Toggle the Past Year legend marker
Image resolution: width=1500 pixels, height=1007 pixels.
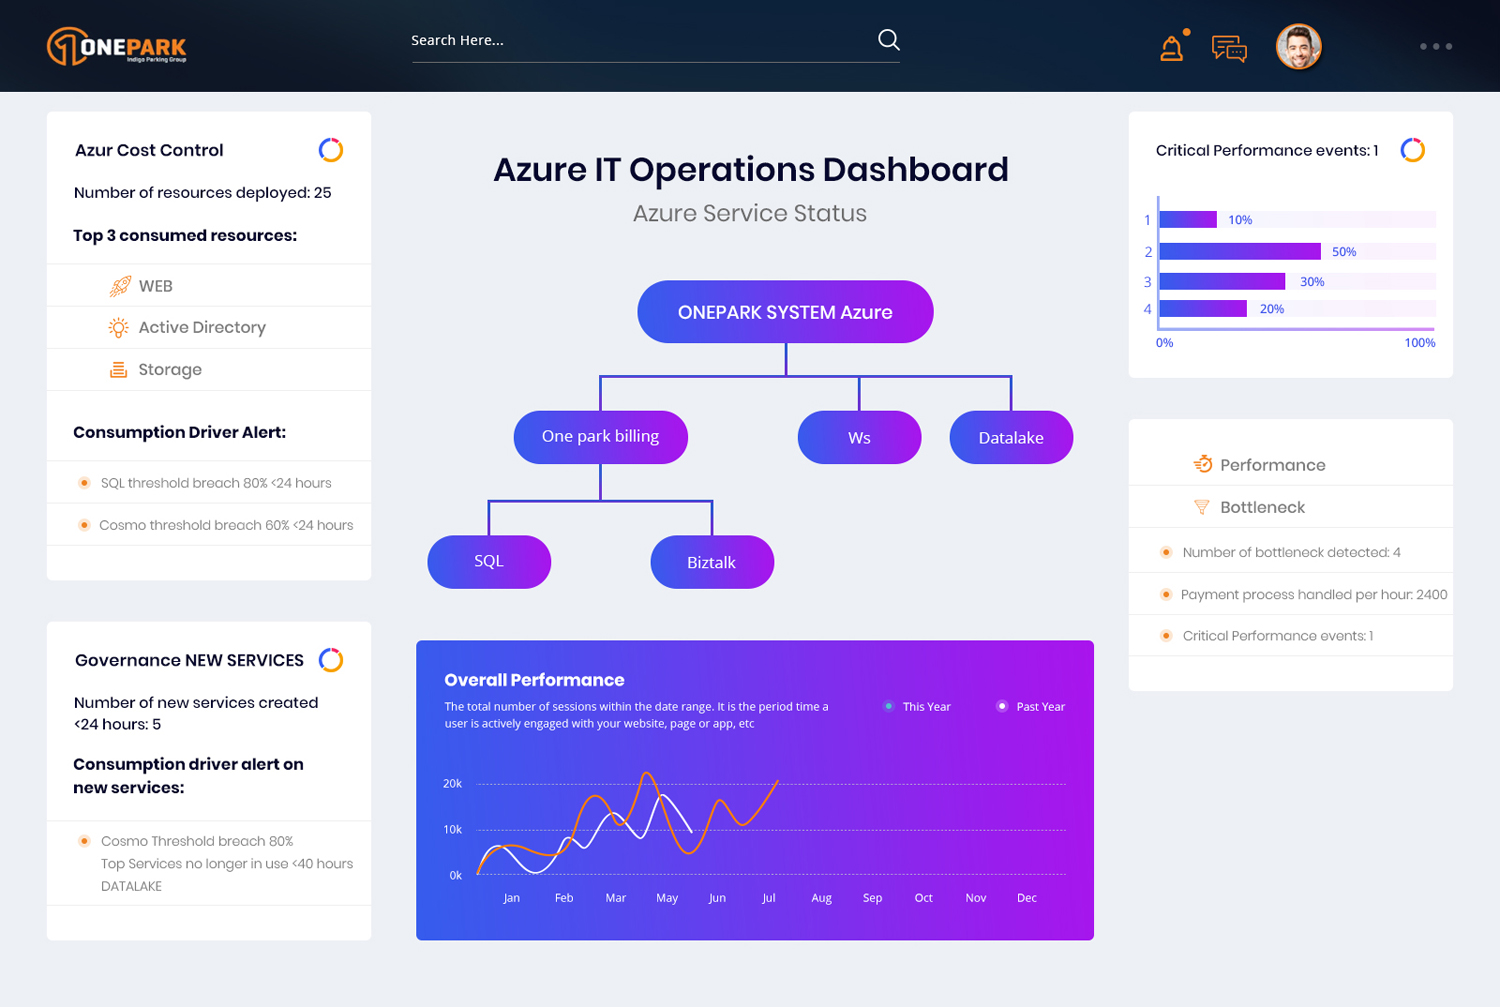point(1002,706)
